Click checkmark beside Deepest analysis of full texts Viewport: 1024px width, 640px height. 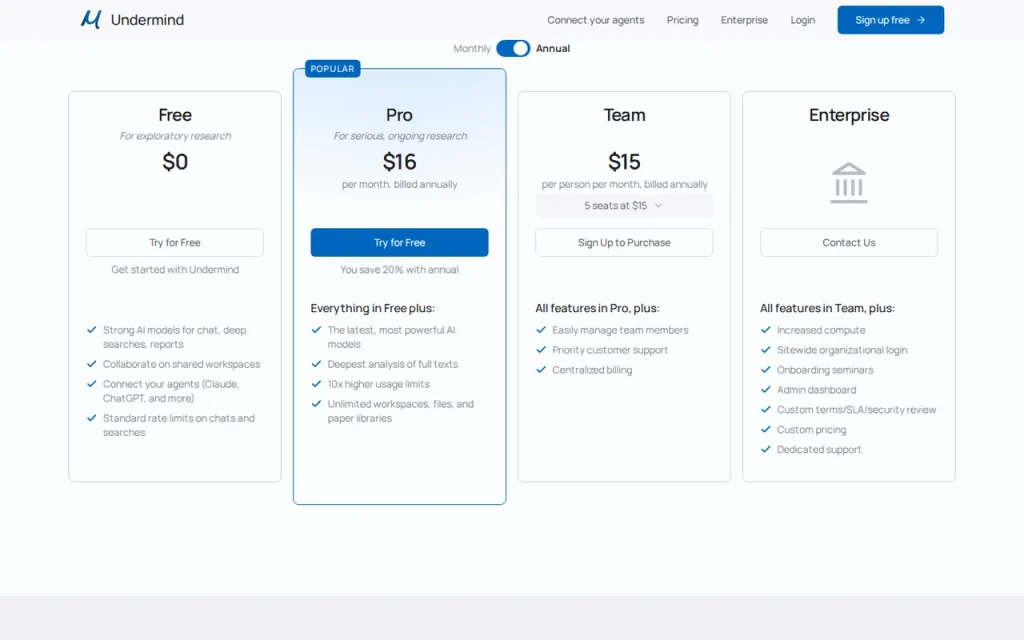[316, 364]
